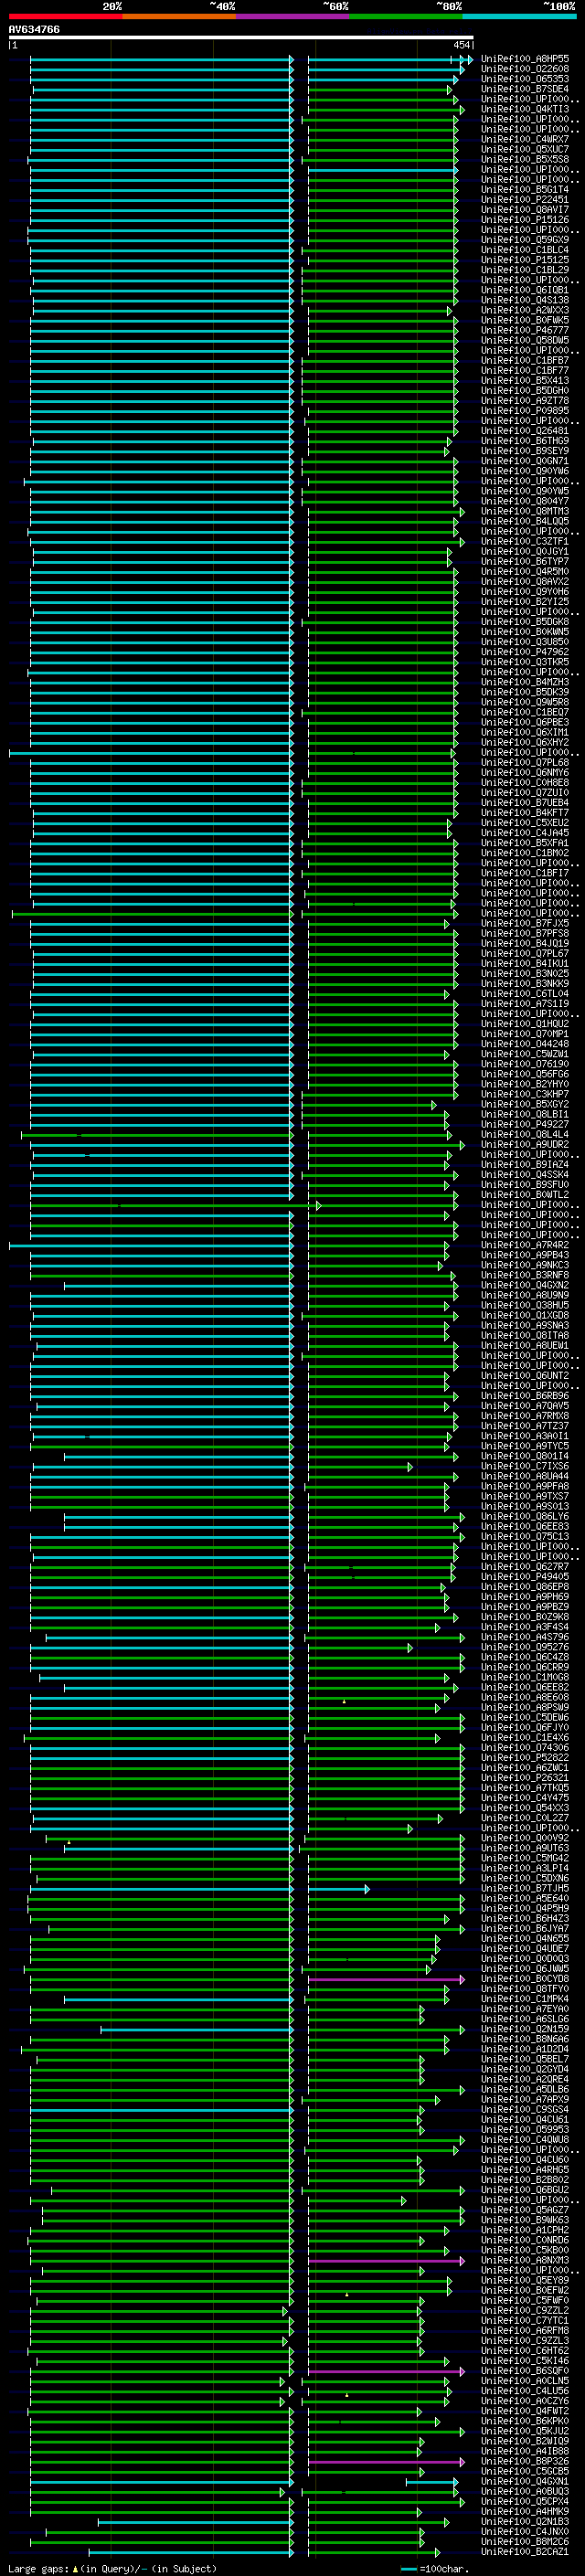585x2576 pixels.
Task: Select the UniRef100_C7IXS6 label
Action: coord(525,1466)
